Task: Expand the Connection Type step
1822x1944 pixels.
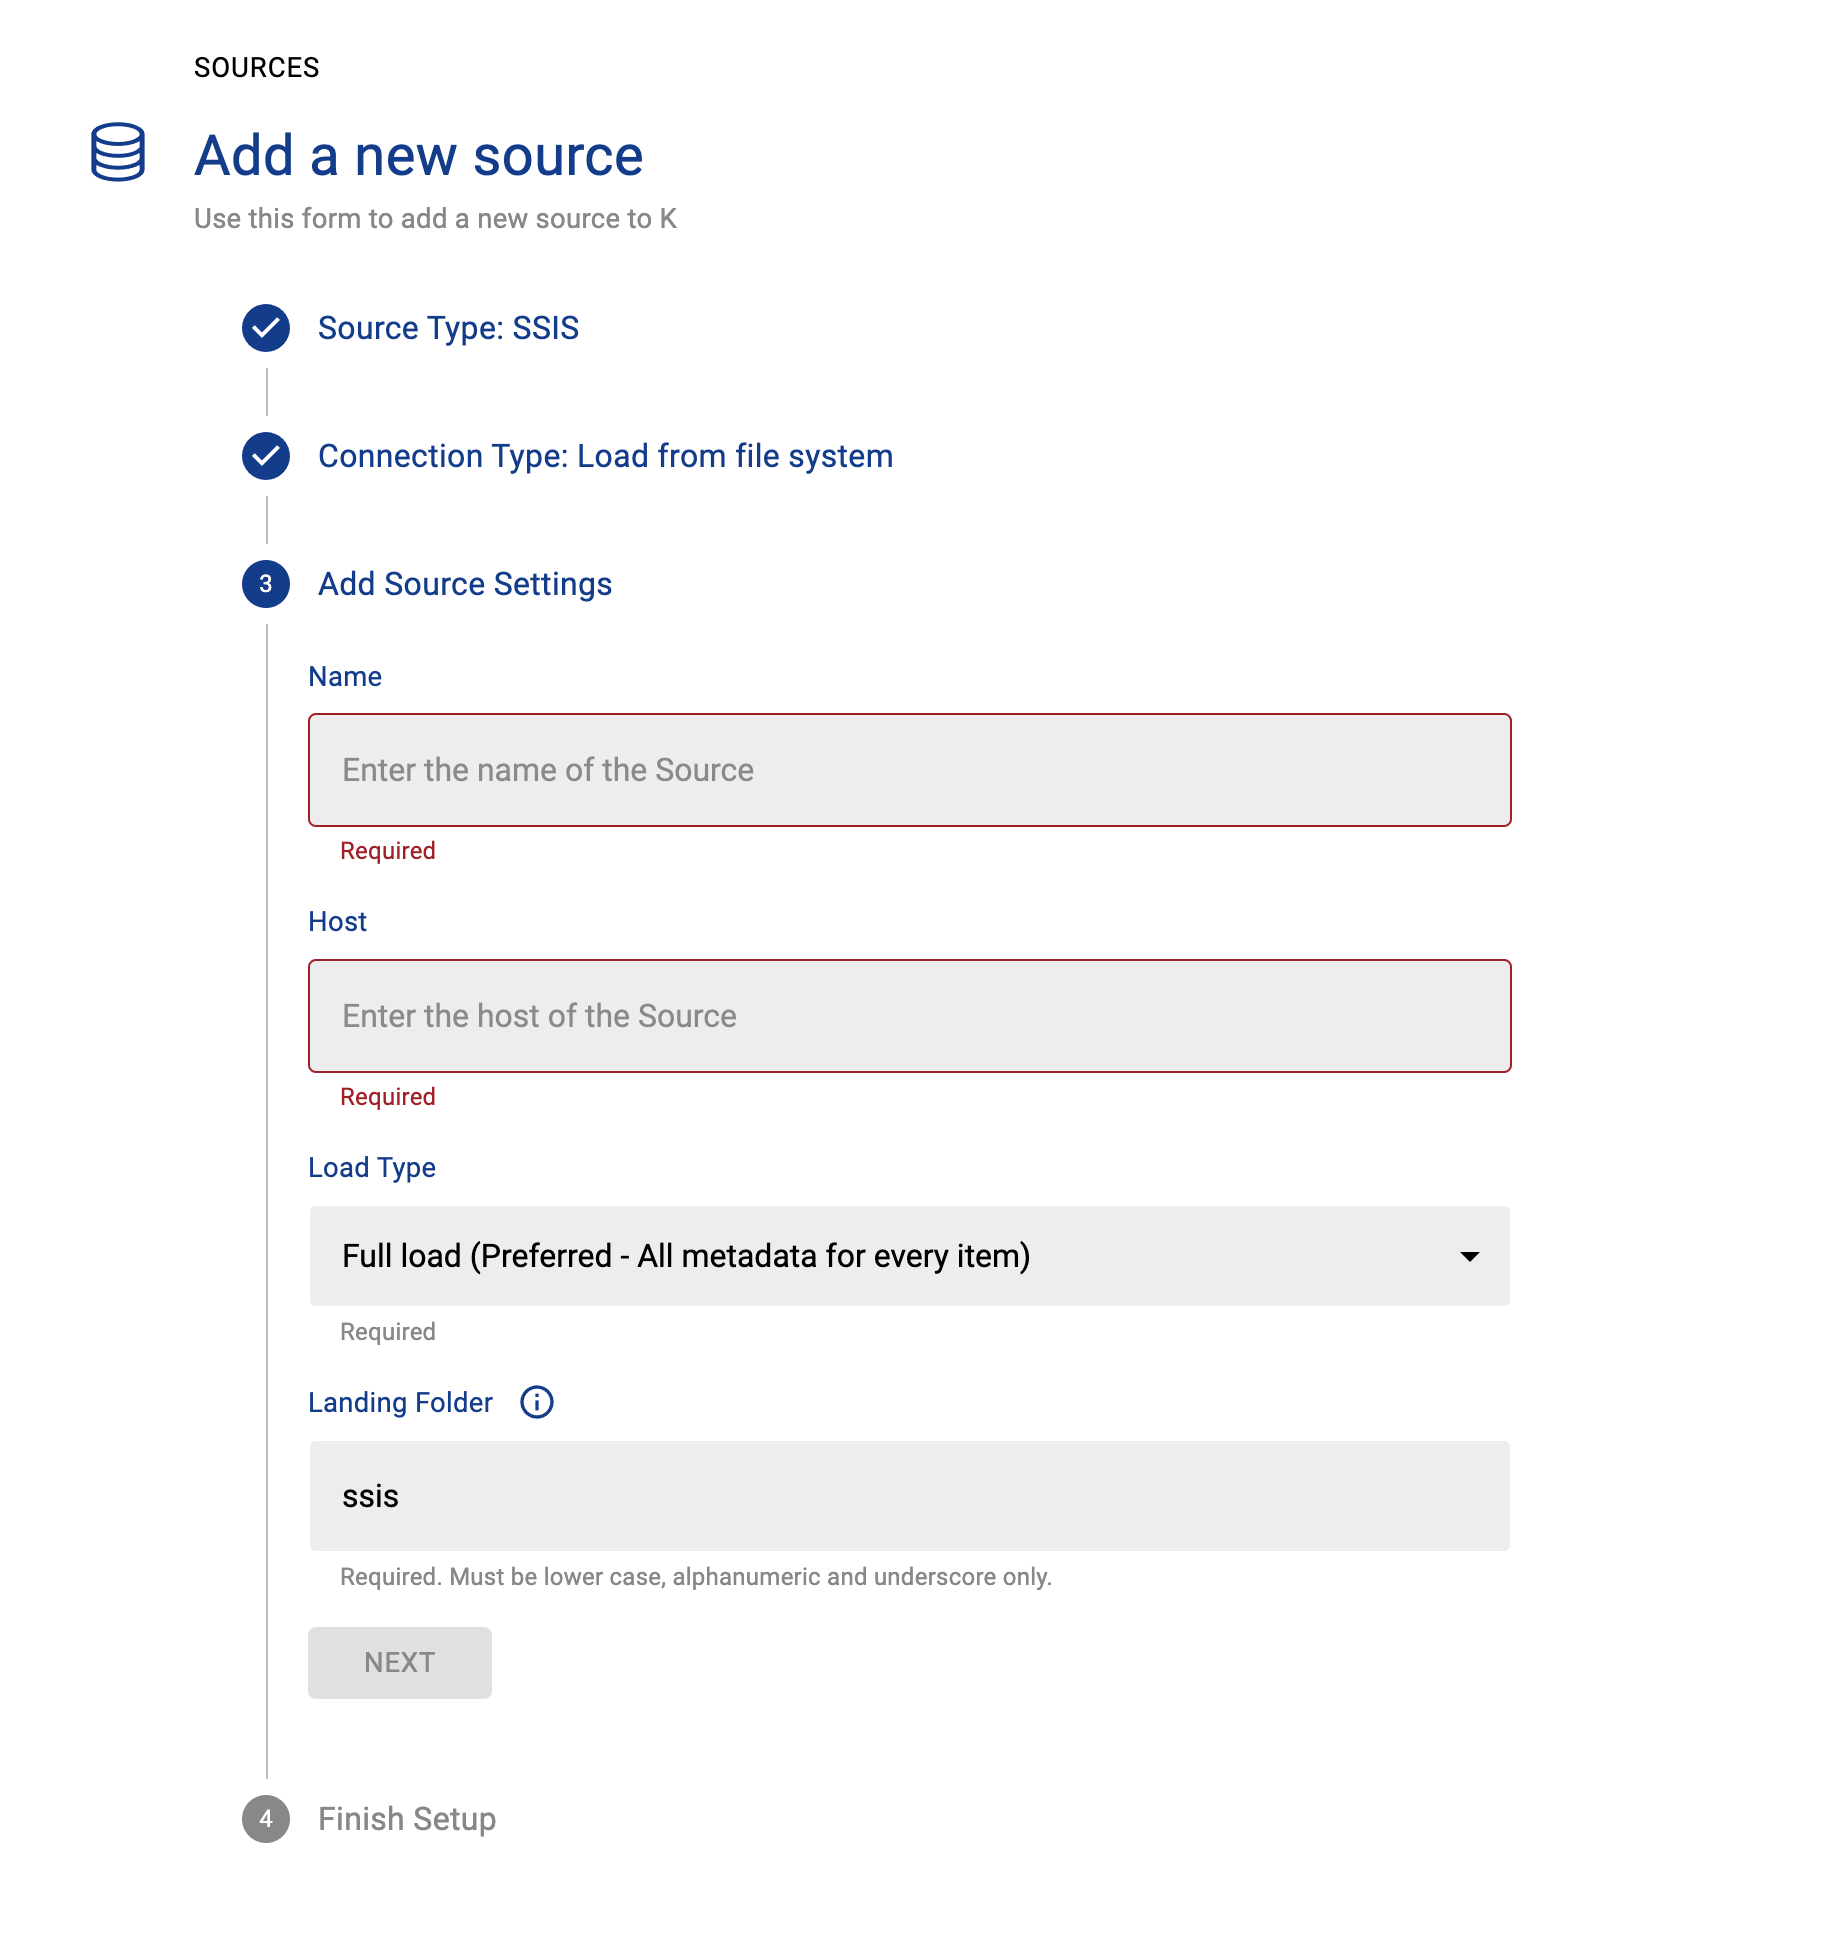Action: pos(605,456)
